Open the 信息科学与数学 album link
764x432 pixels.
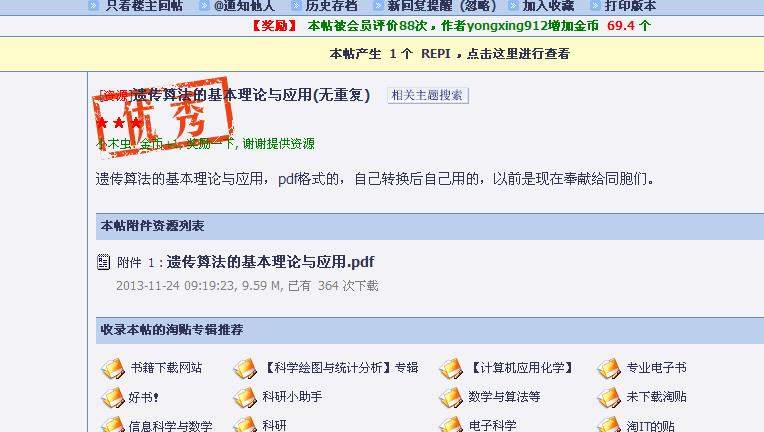pyautogui.click(x=171, y=426)
